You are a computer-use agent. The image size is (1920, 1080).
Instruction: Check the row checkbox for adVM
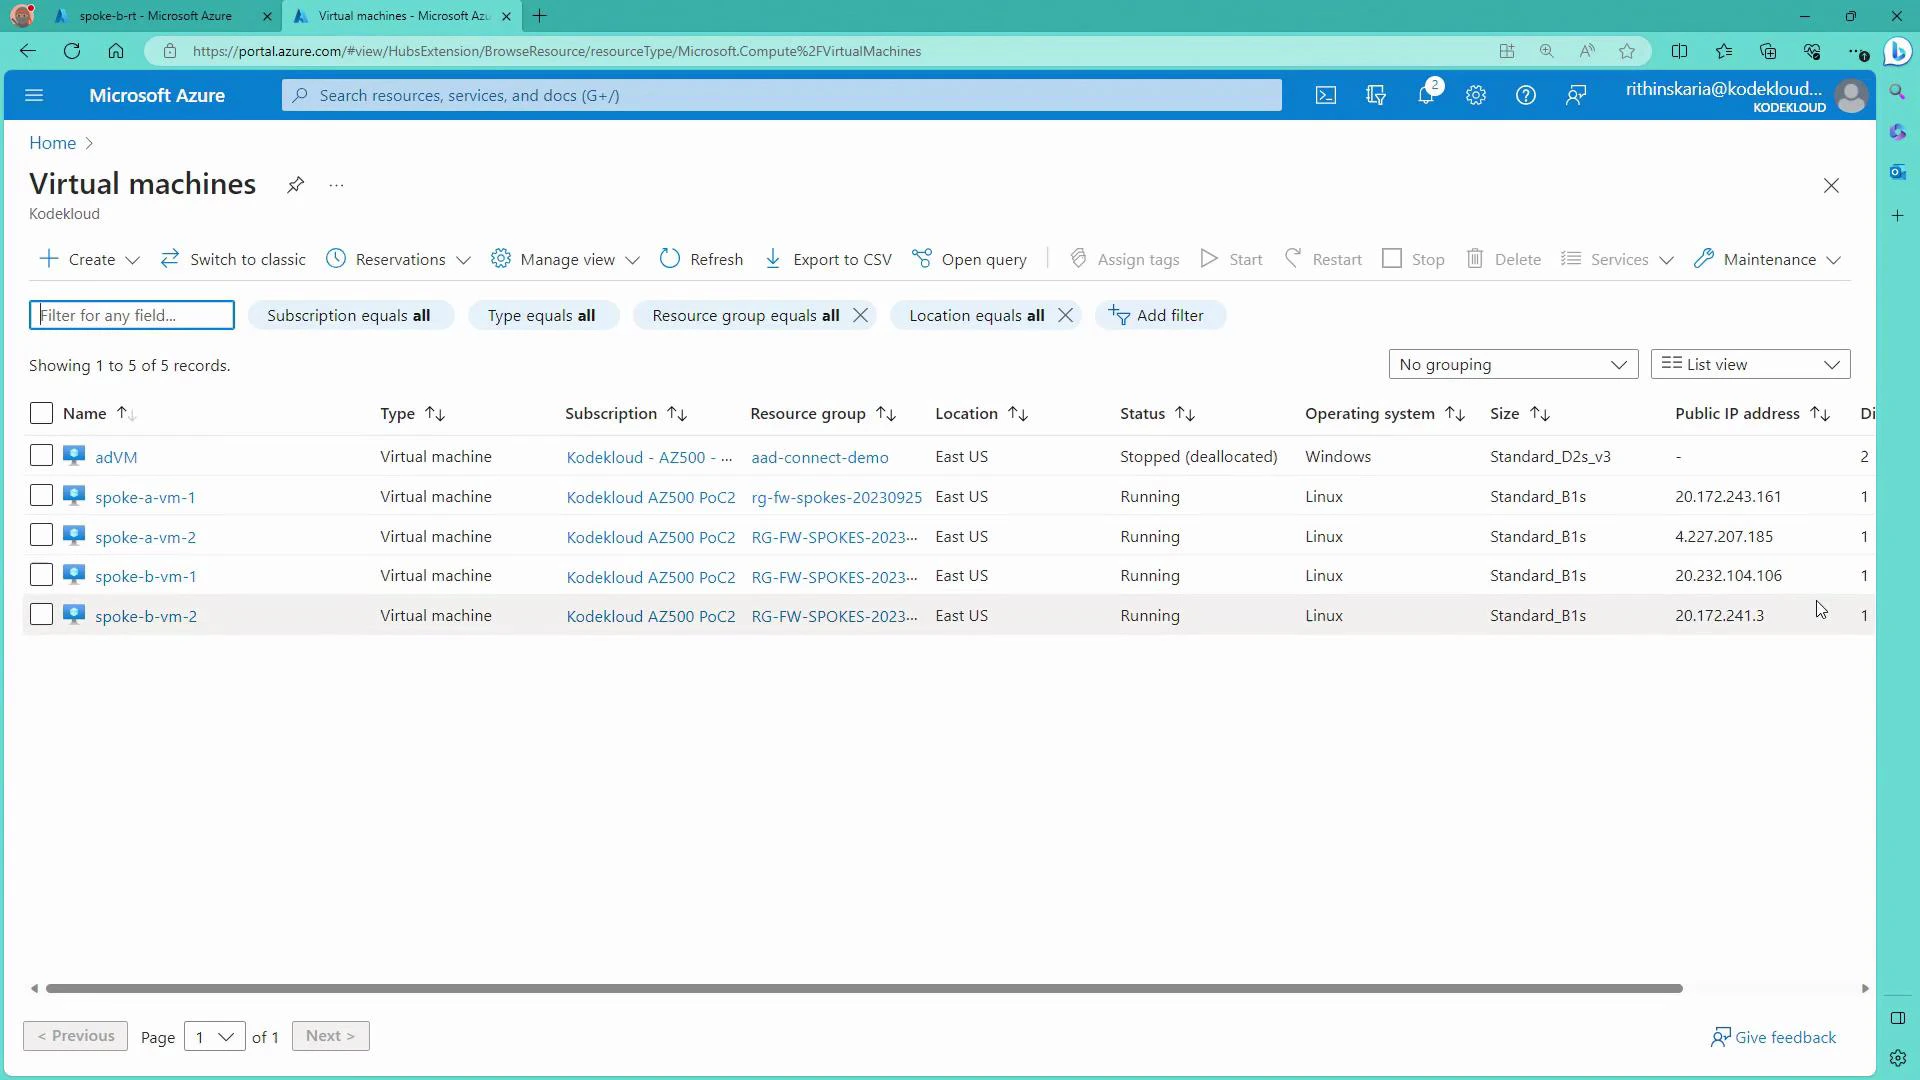tap(41, 455)
